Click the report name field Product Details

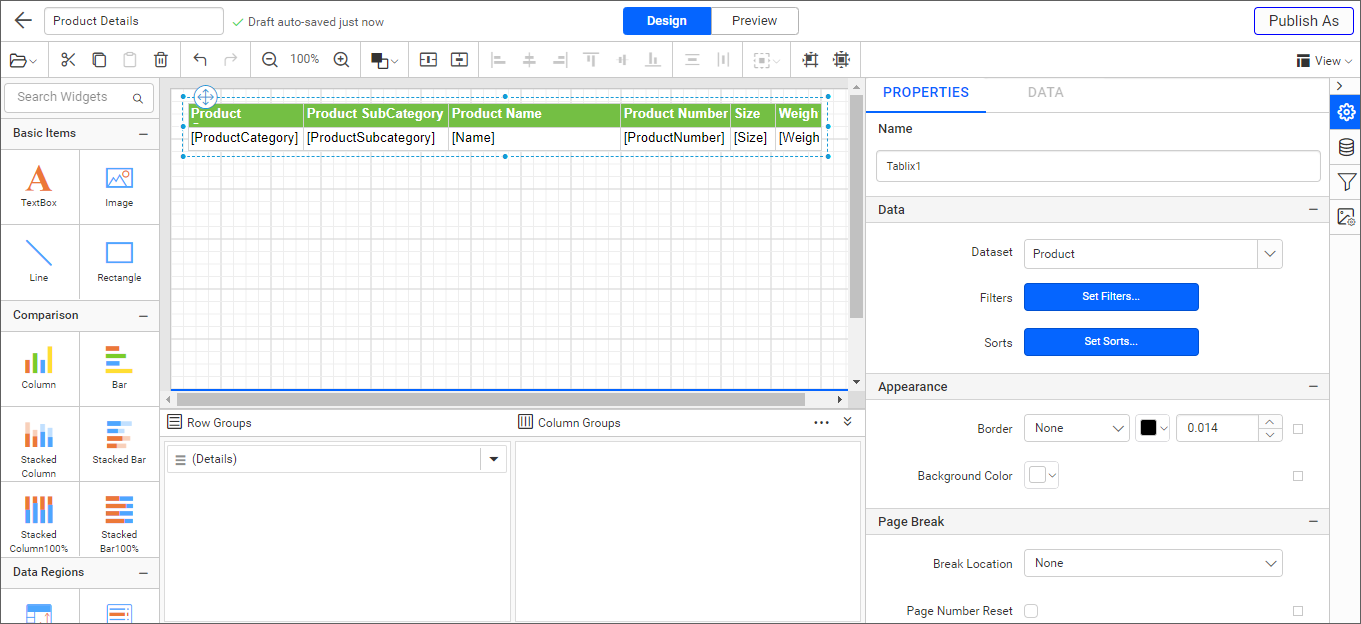(x=134, y=21)
